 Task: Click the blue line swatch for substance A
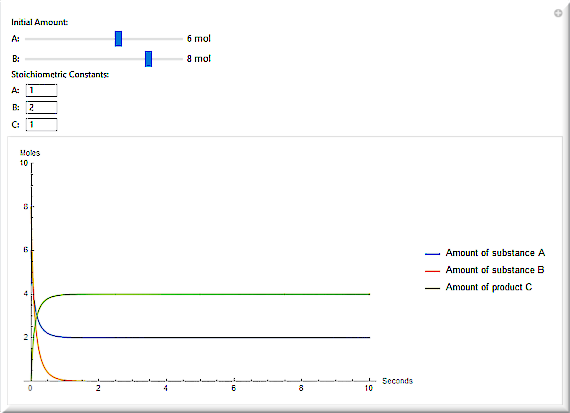click(432, 254)
